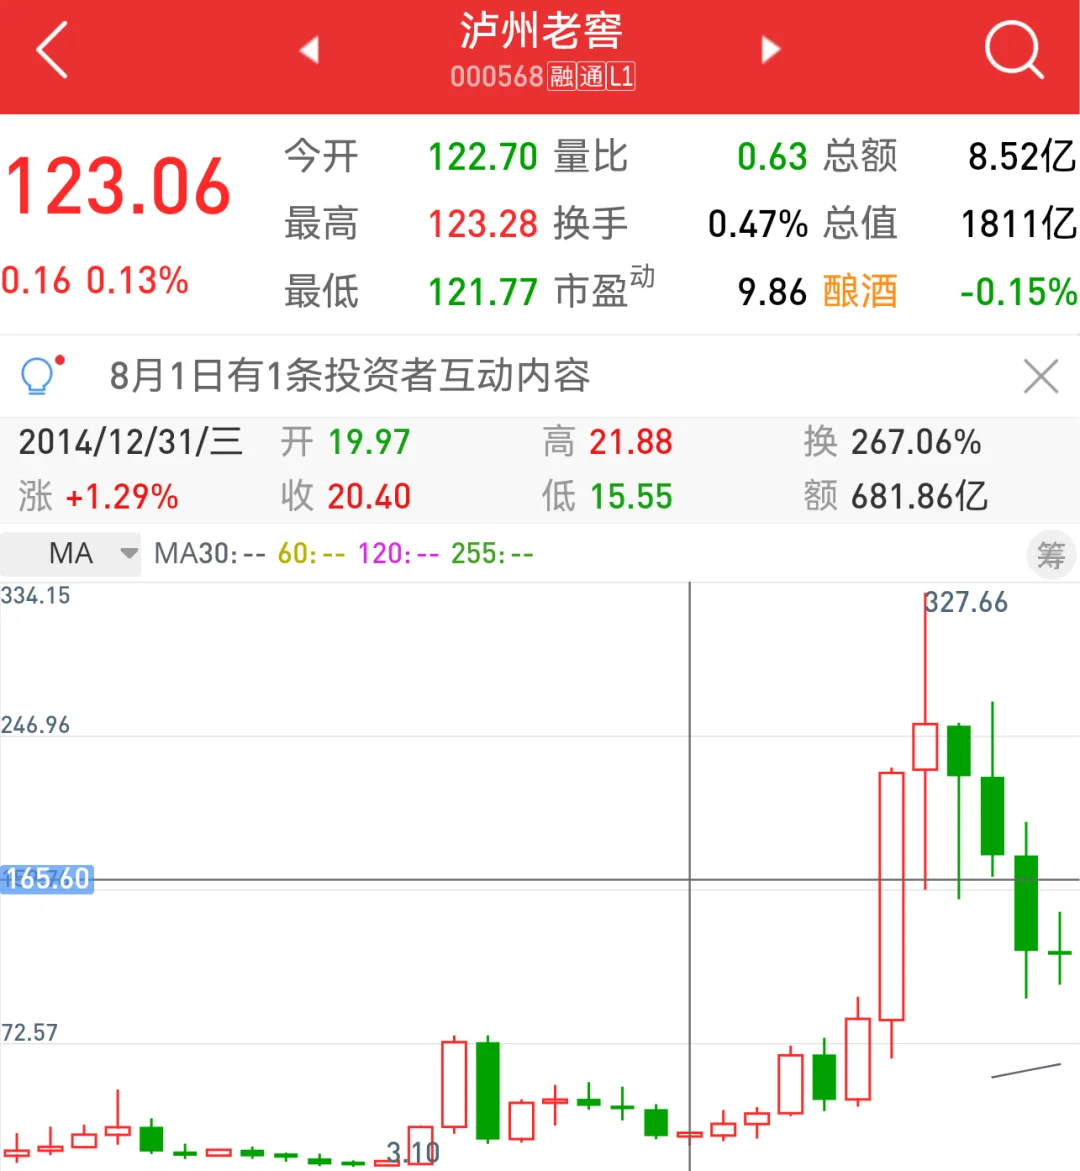The width and height of the screenshot is (1080, 1171).
Task: Tap the 327.66 peak price label
Action: 966,602
